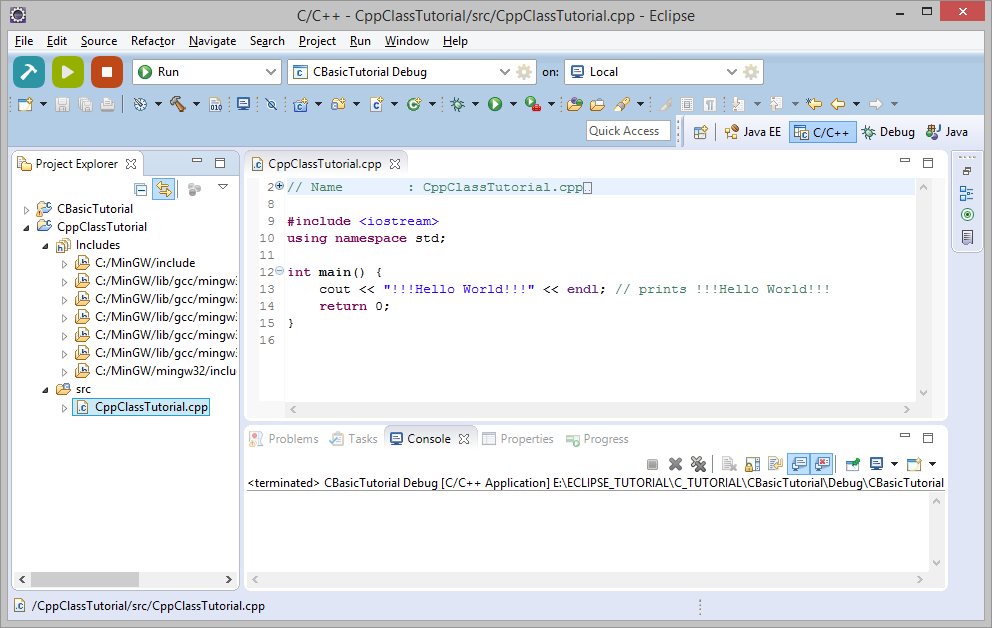Click the New C++ Class icon
Viewport: 992px width, 628px height.
click(414, 104)
